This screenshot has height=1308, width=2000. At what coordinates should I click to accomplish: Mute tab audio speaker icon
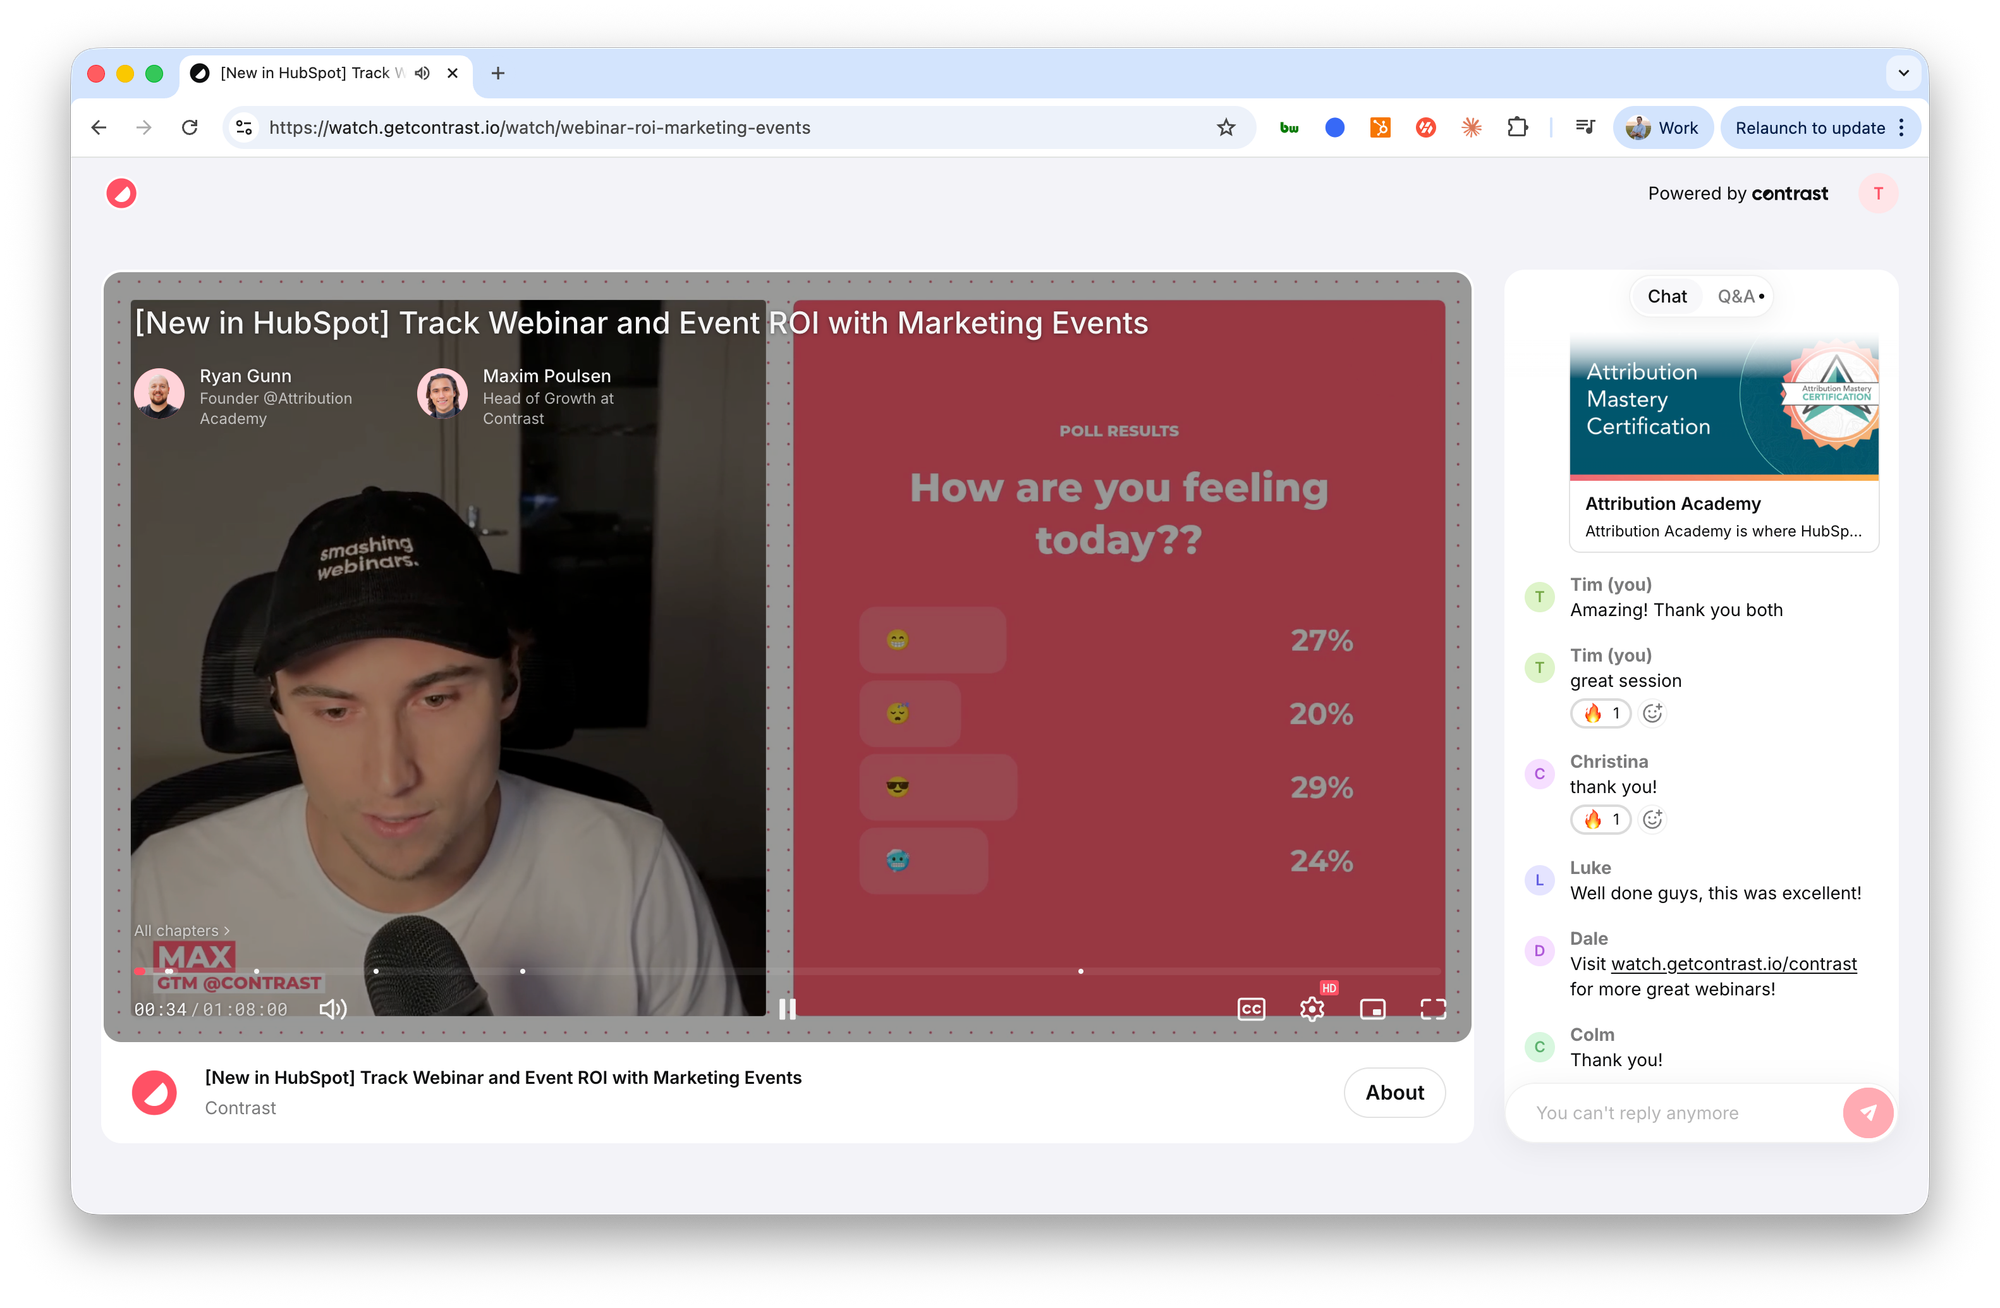coord(423,73)
